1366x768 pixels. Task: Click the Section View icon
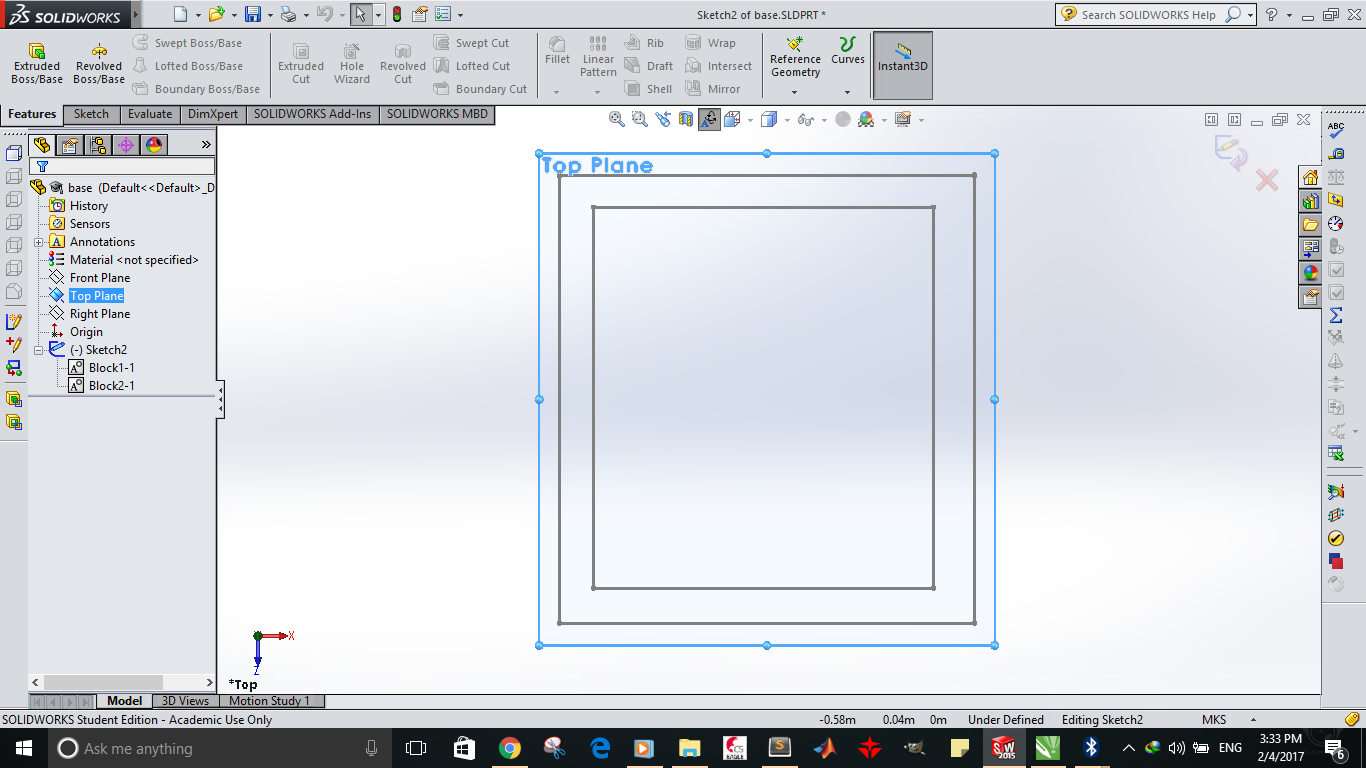pyautogui.click(x=686, y=119)
